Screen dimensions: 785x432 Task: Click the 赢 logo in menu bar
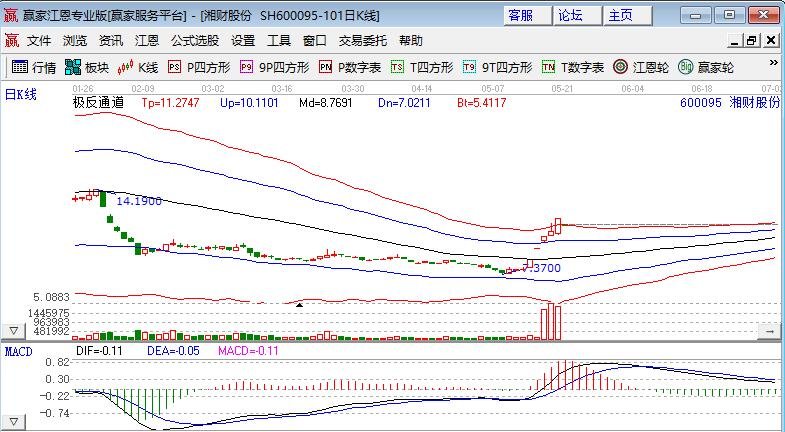pos(12,41)
